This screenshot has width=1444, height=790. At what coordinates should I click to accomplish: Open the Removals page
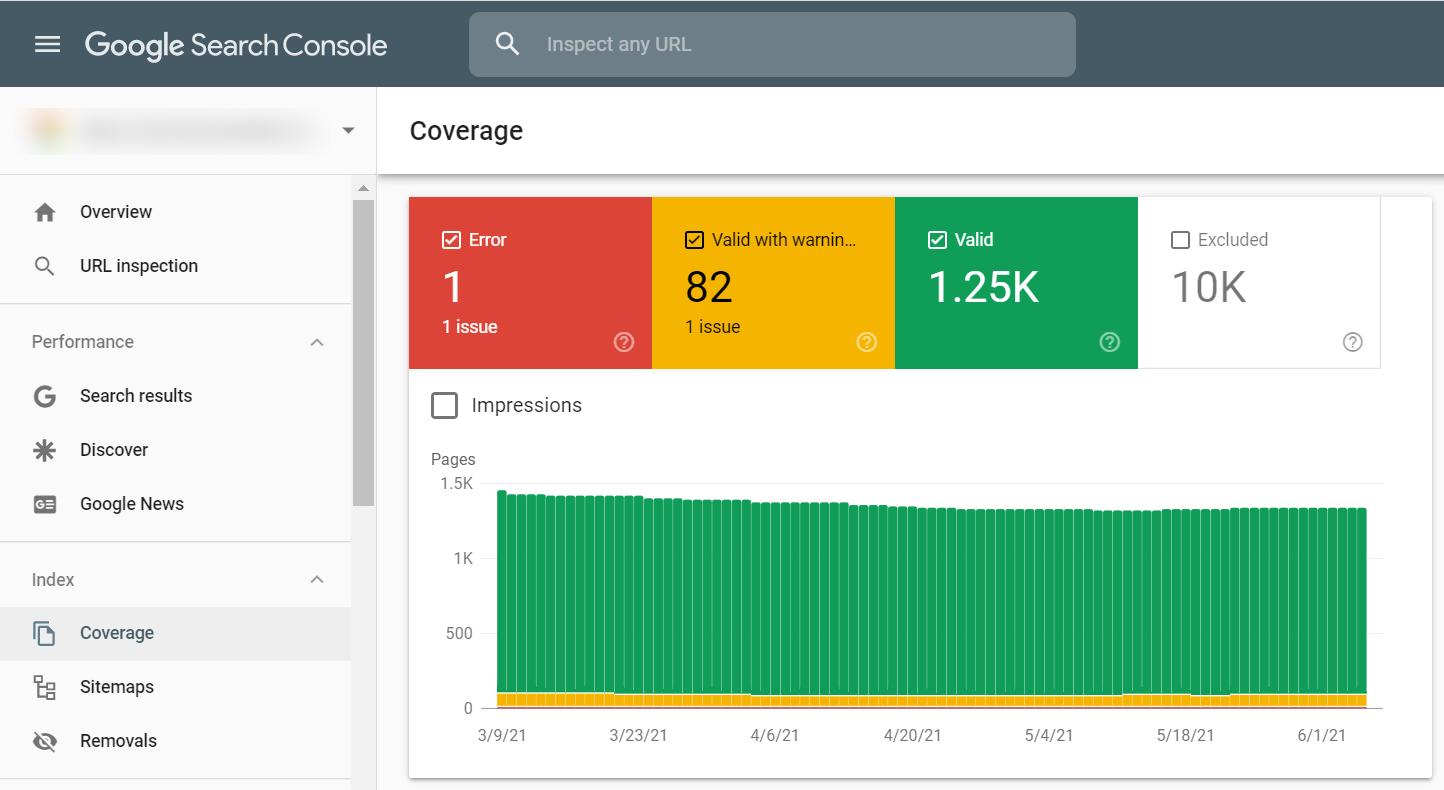tap(175, 741)
